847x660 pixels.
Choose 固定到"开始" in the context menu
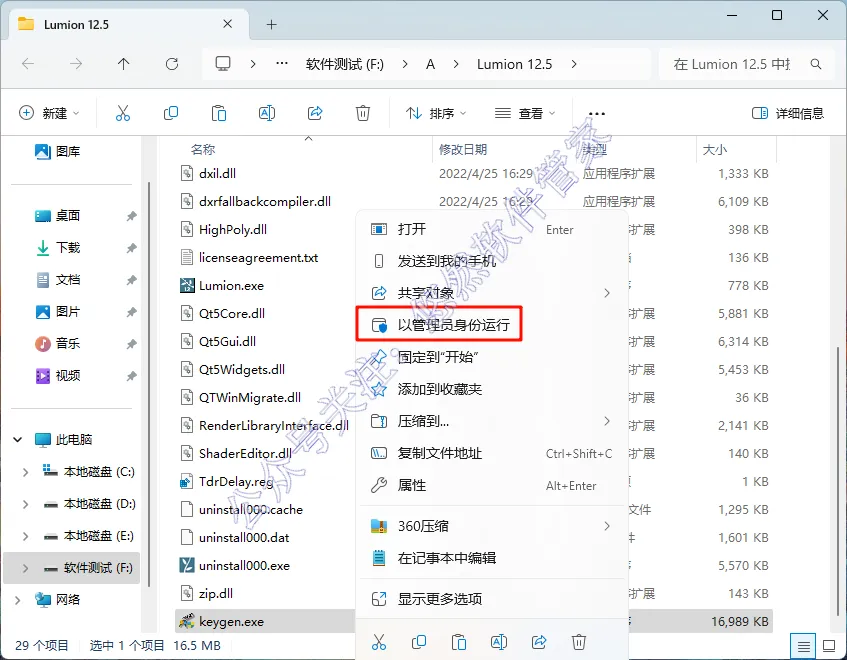(x=492, y=357)
